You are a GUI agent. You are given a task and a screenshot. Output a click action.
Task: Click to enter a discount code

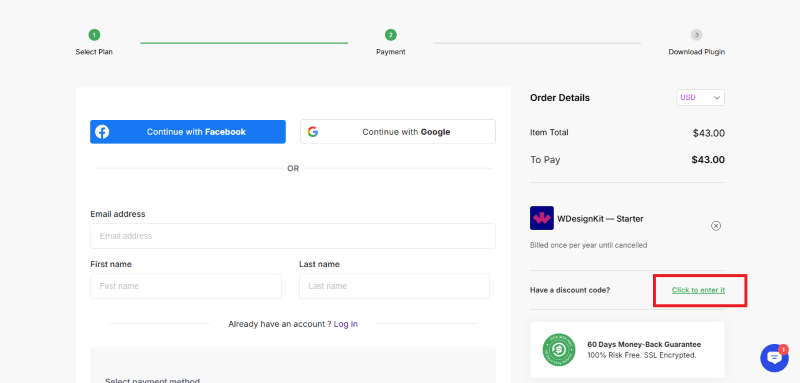(698, 290)
